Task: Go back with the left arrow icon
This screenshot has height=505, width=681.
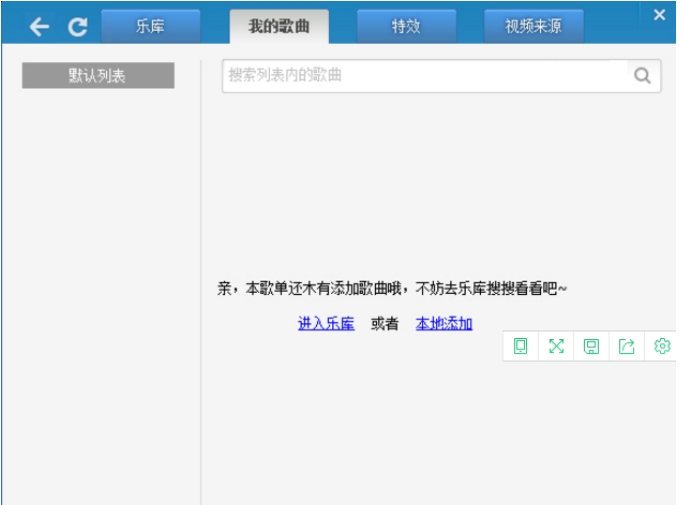Action: coord(39,27)
